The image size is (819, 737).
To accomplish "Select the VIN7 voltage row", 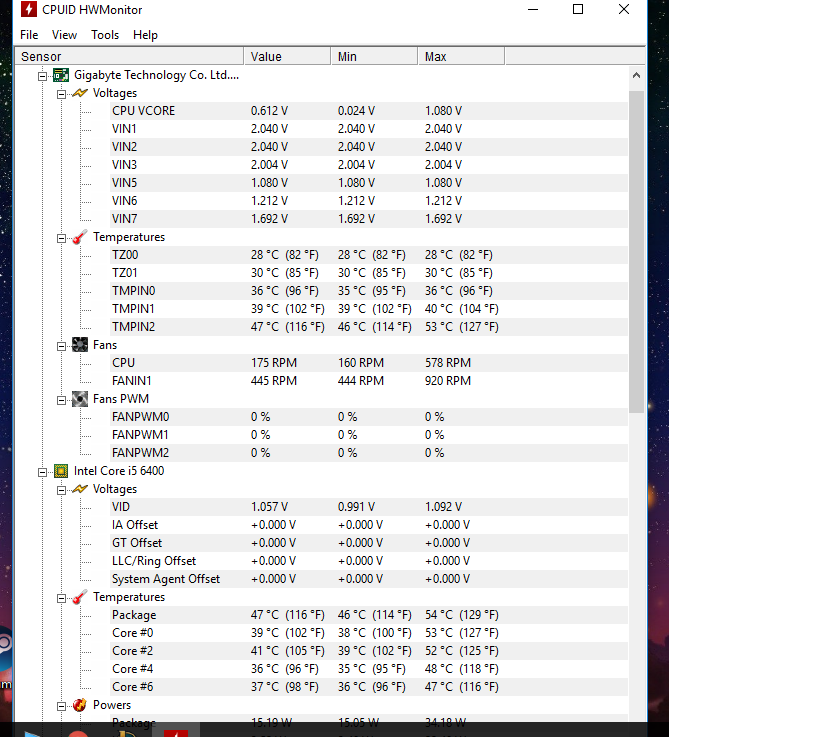I will tap(368, 219).
